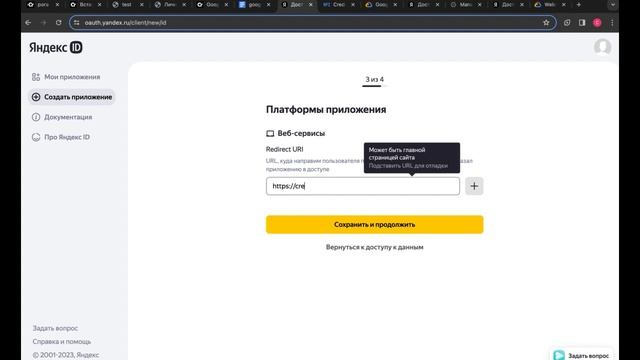This screenshot has height=360, width=640.
Task: Expand the tab search dropdown arrow
Action: coord(613,4)
